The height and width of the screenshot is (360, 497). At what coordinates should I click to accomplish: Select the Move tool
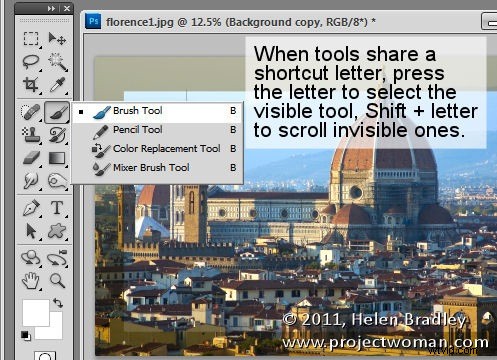(x=57, y=39)
